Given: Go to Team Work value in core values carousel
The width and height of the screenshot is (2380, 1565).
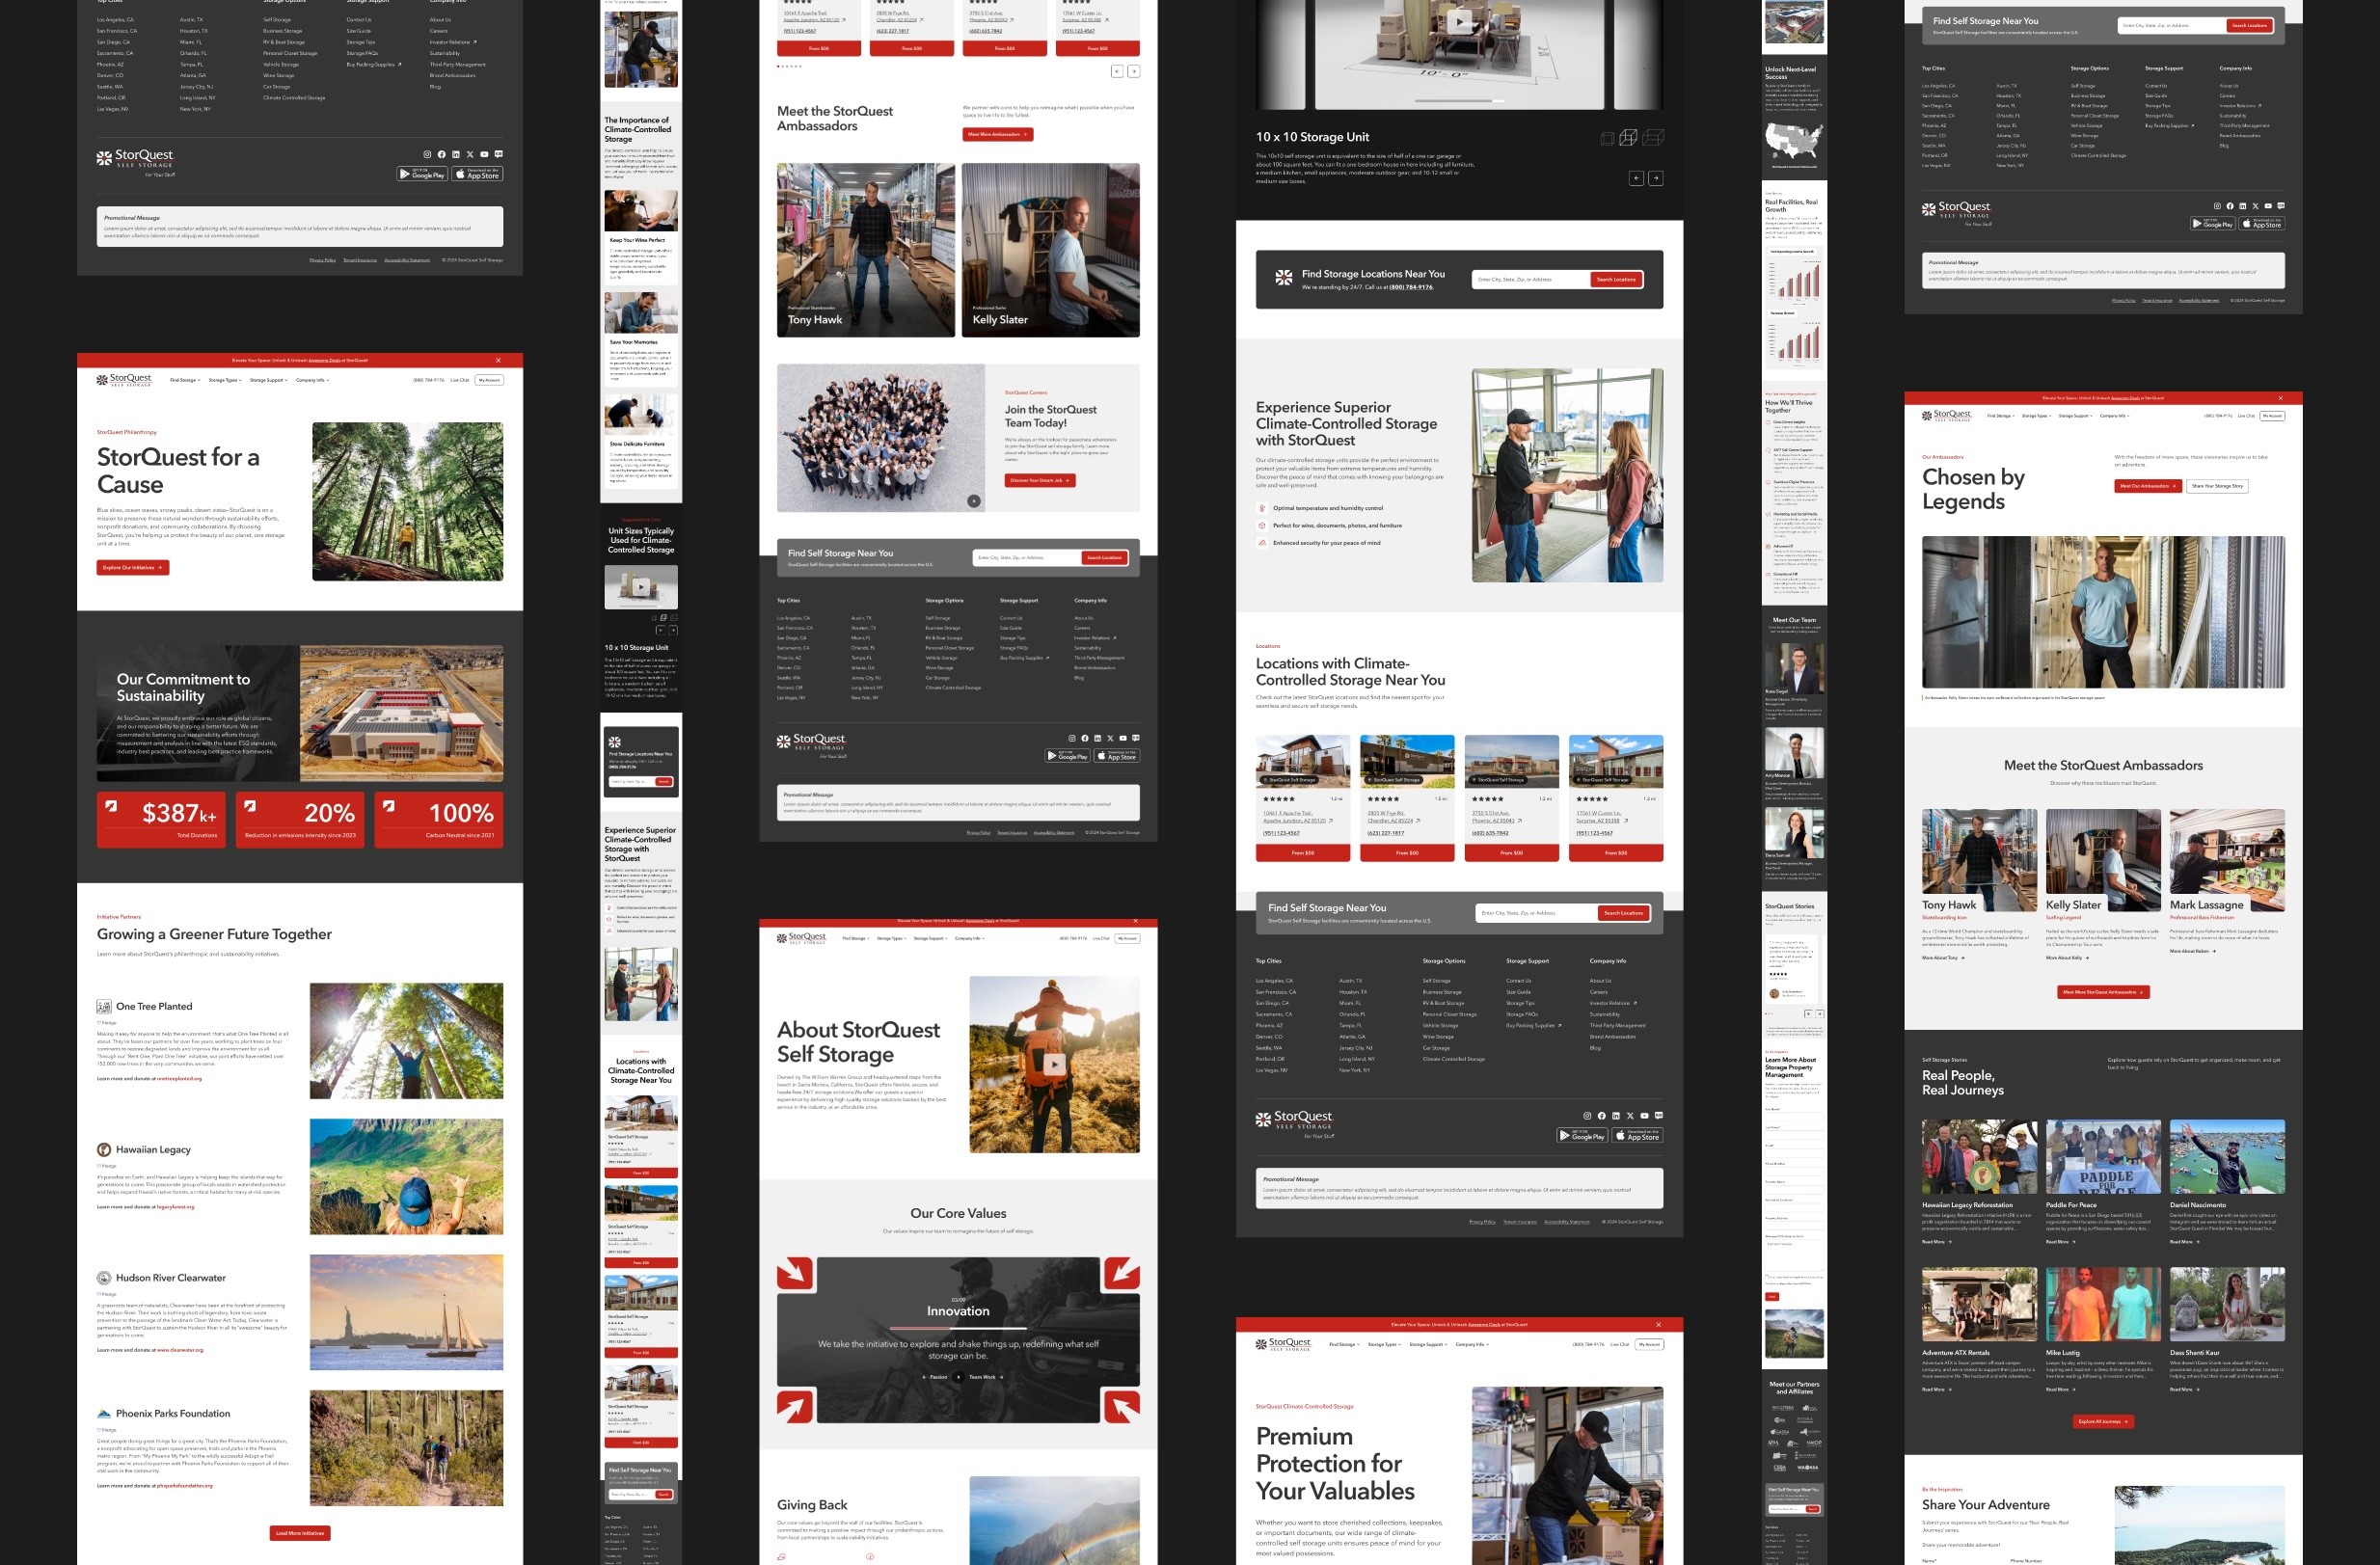Looking at the screenshot, I should coord(985,1377).
